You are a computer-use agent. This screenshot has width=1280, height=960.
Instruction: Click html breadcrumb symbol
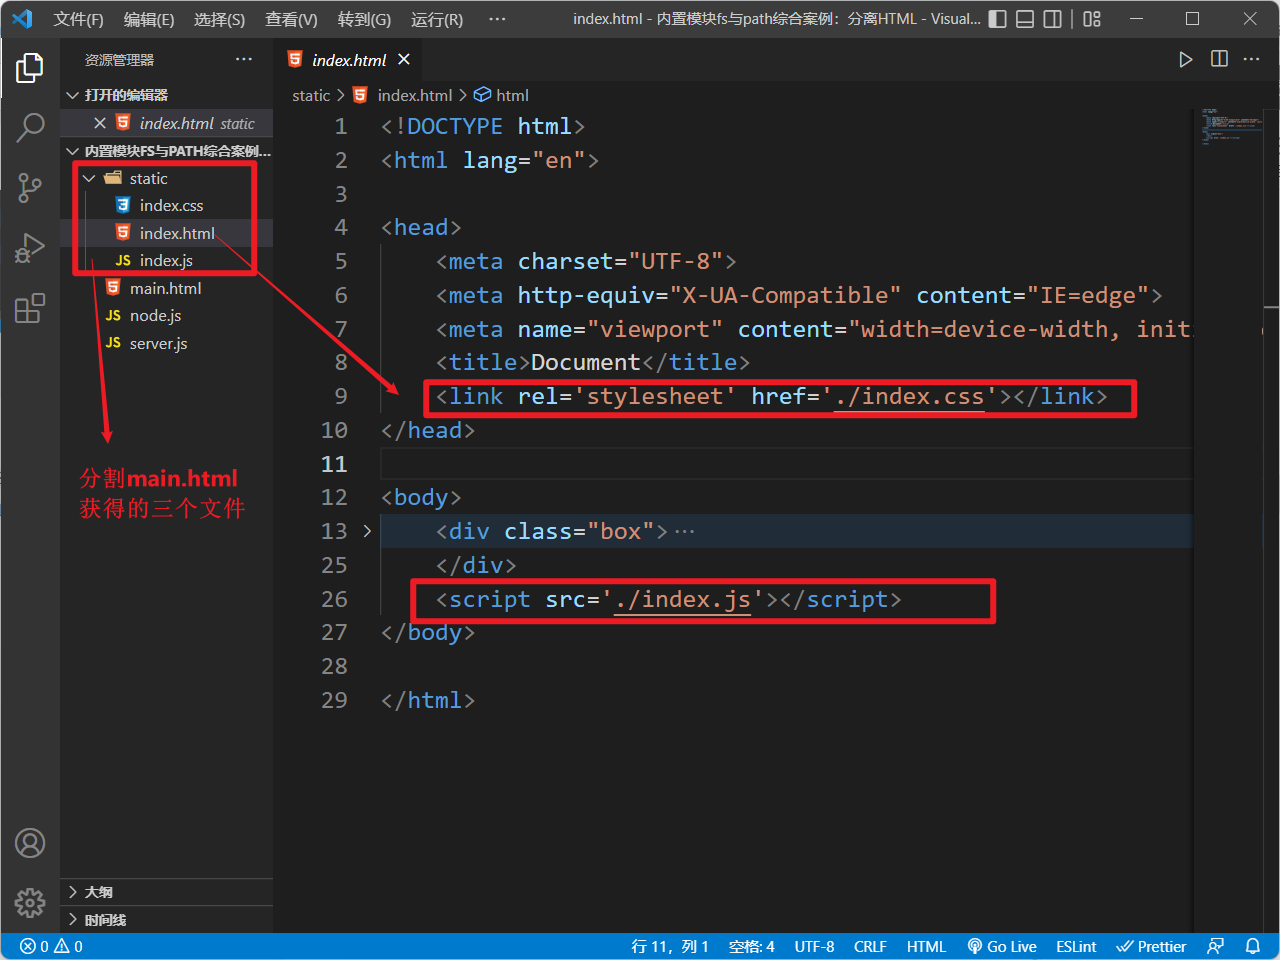pyautogui.click(x=501, y=95)
